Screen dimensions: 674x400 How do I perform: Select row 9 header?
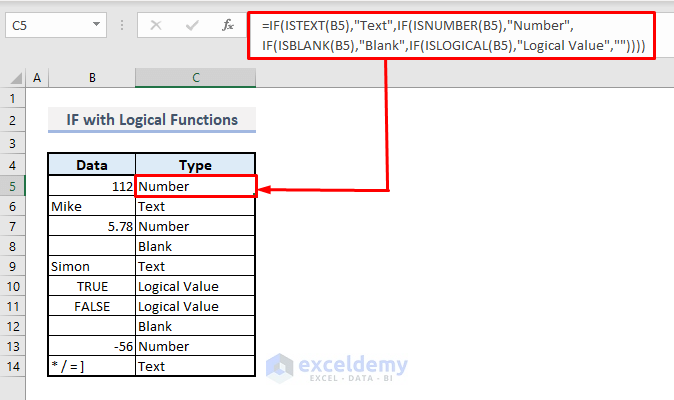click(x=12, y=266)
